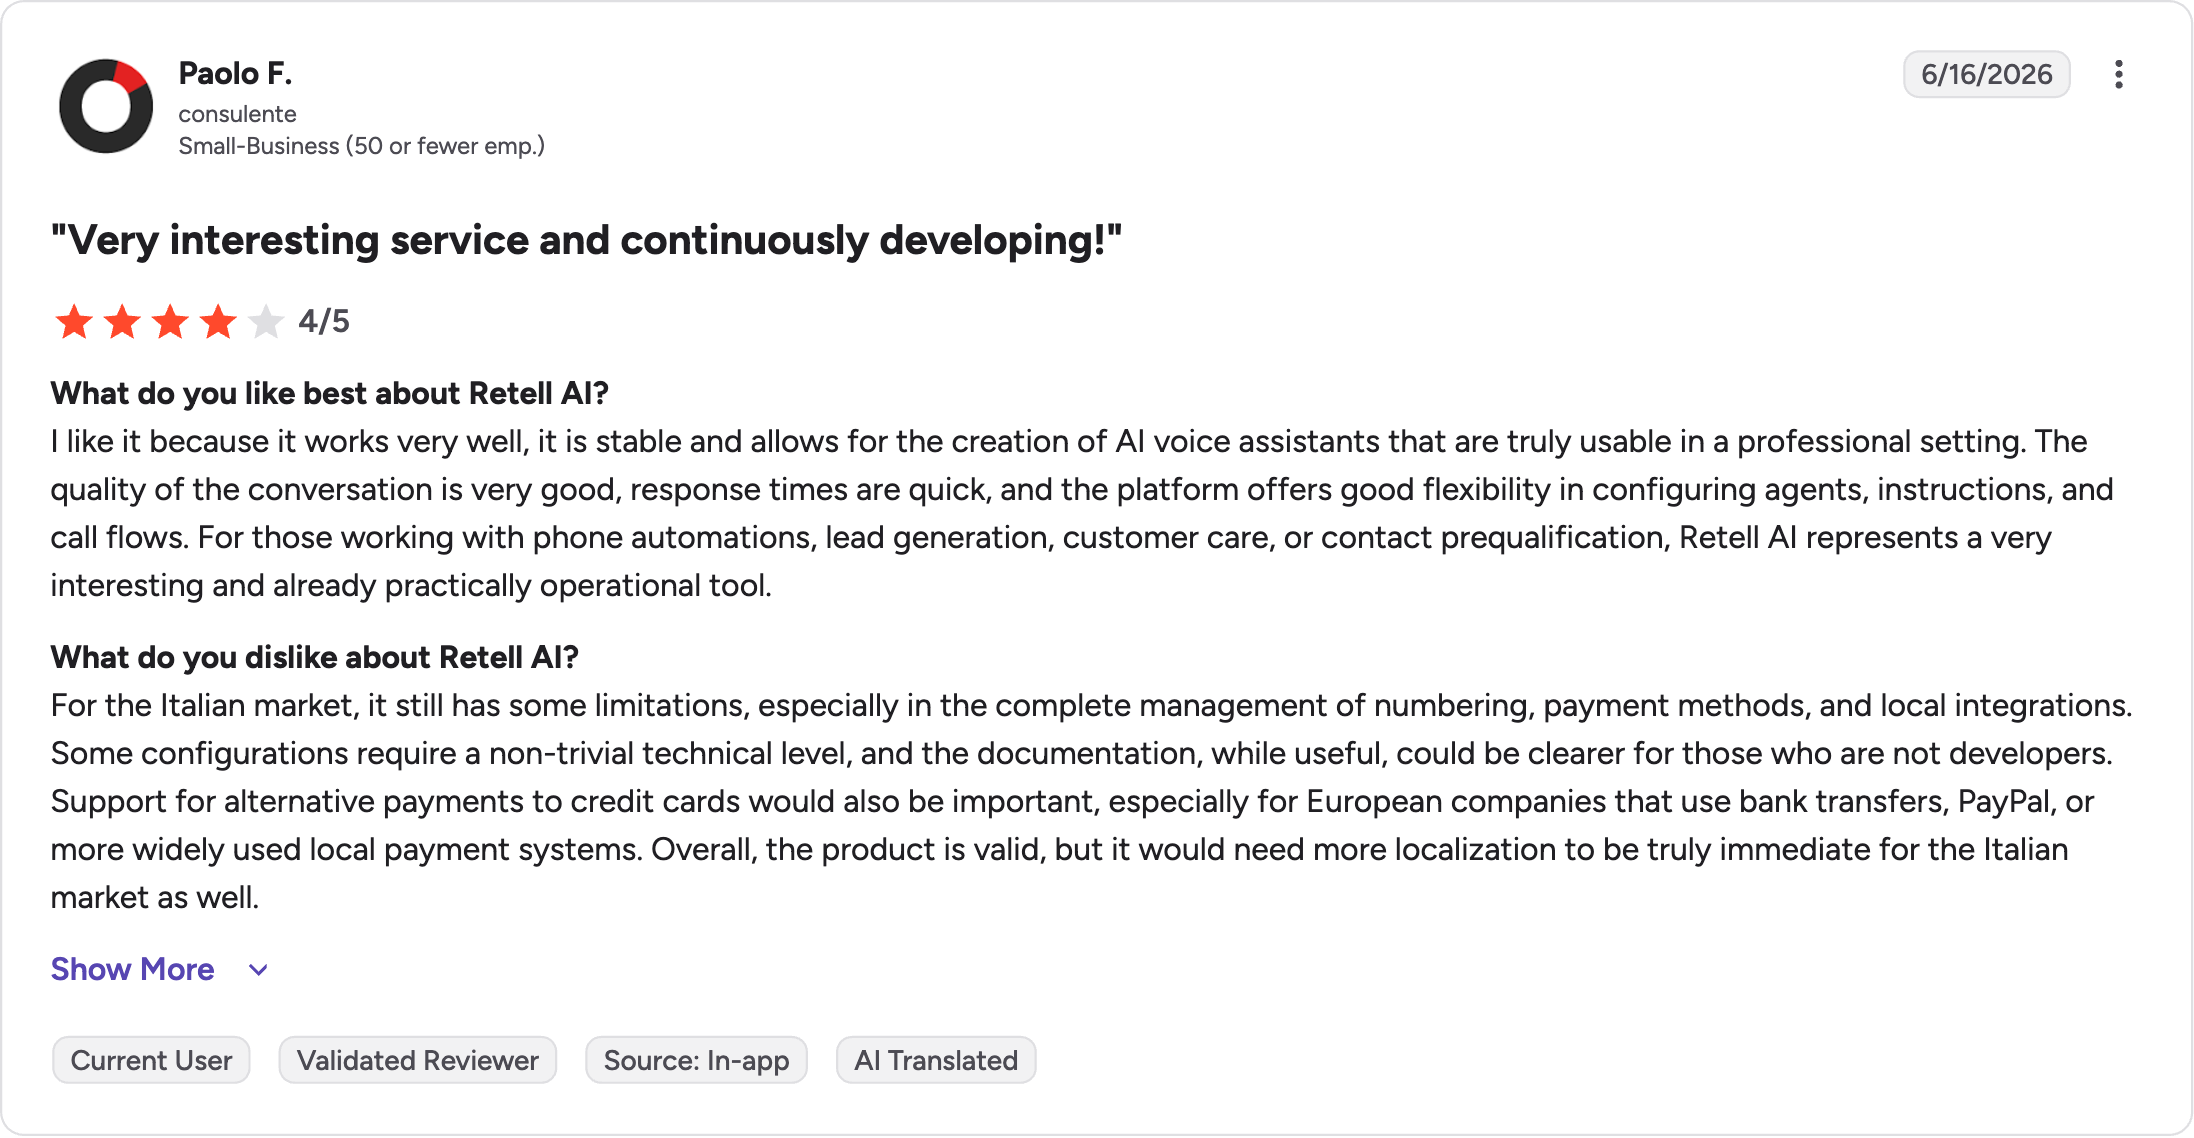Click the first rating star
2194x1138 pixels.
[74, 322]
